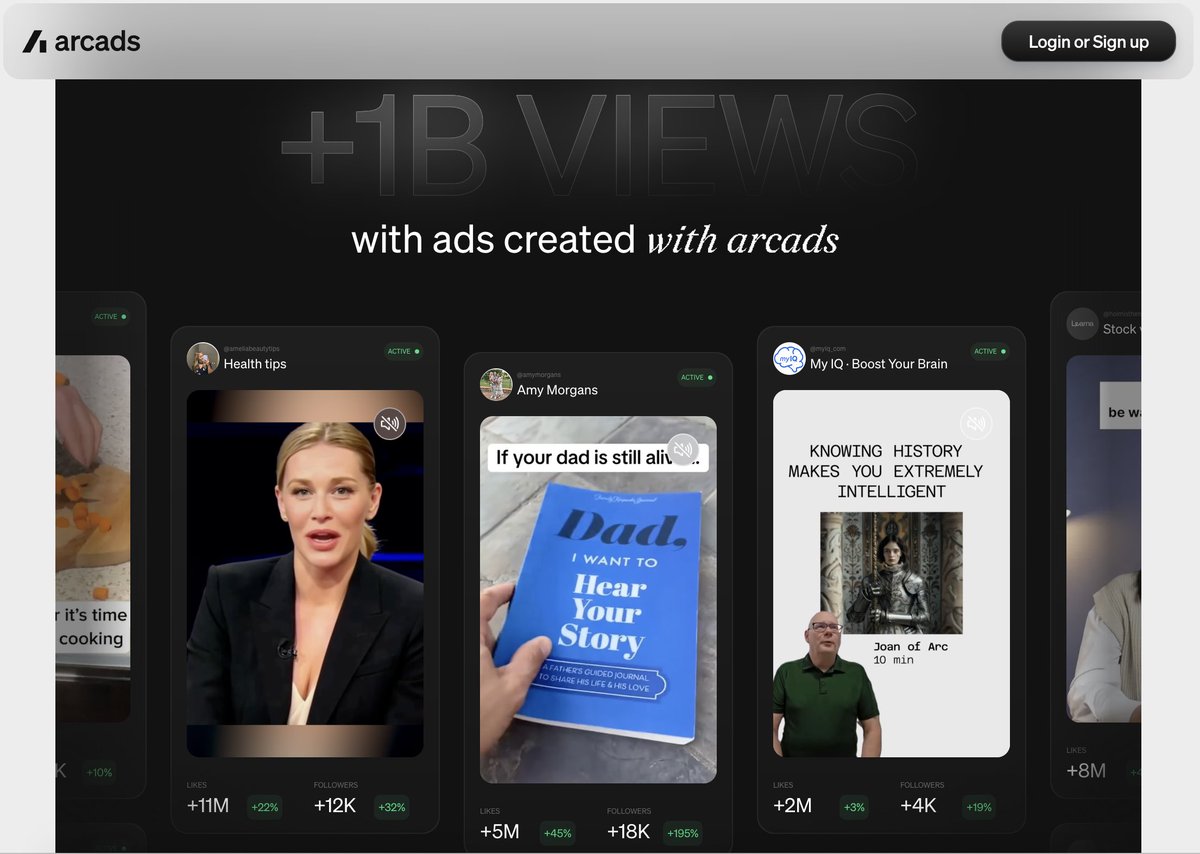This screenshot has width=1200, height=854.
Task: Click the @ameliabeautytips handle
Action: coord(252,349)
